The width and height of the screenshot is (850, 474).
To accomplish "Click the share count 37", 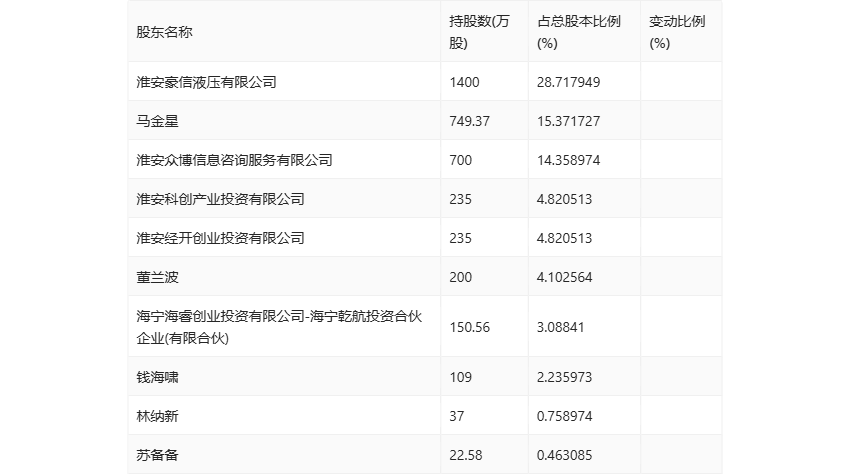I will point(456,416).
